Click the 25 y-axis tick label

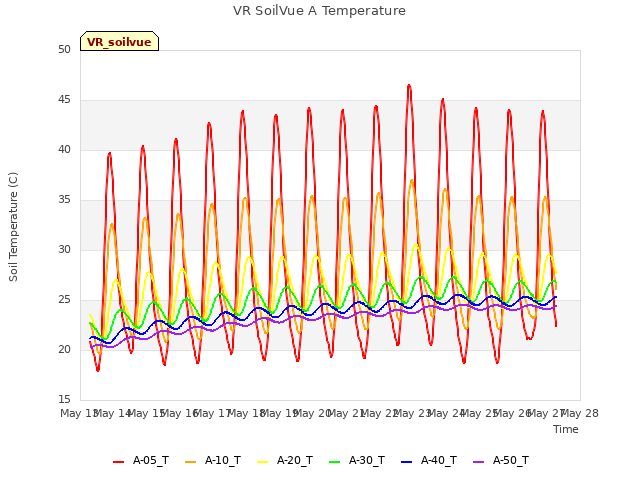click(x=64, y=300)
